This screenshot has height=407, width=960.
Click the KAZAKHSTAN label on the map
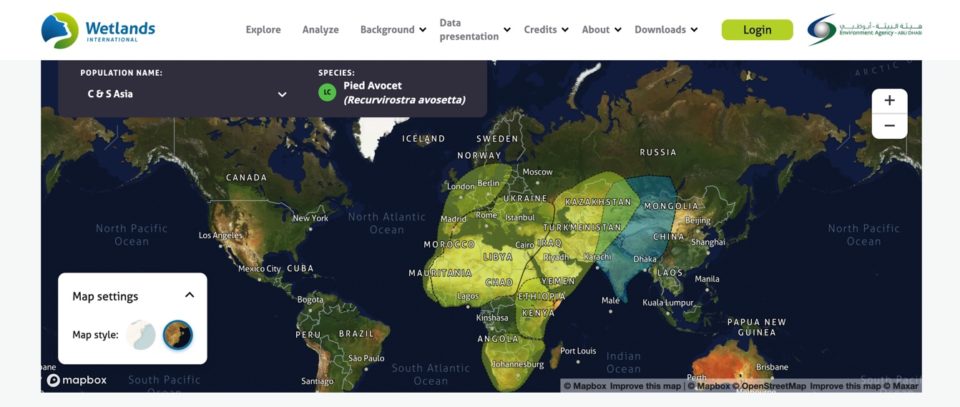tap(598, 201)
